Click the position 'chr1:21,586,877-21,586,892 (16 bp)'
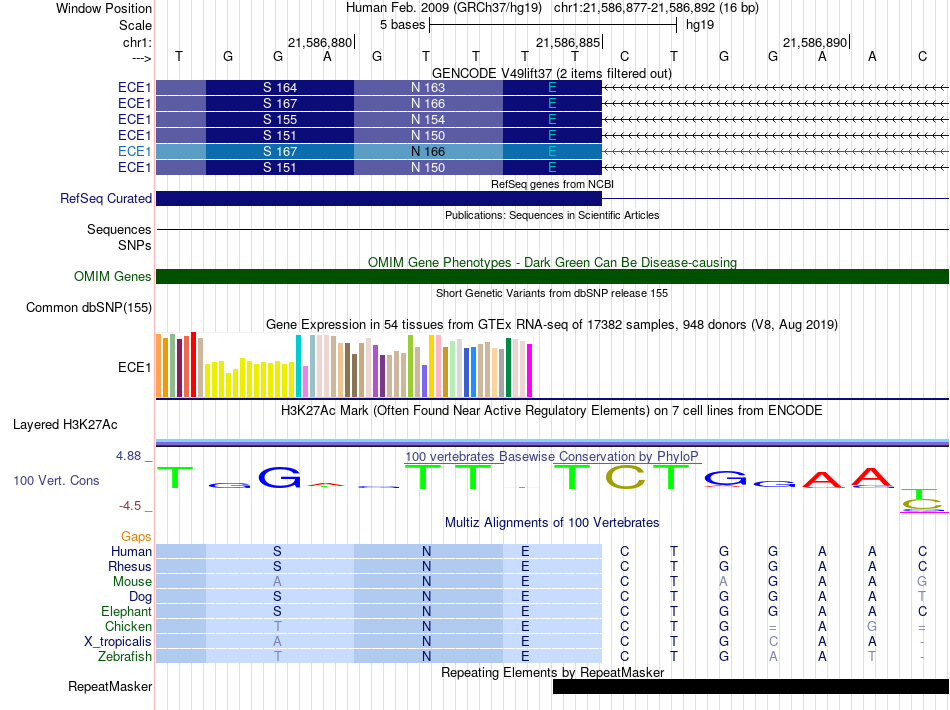This screenshot has width=950, height=710. point(656,8)
